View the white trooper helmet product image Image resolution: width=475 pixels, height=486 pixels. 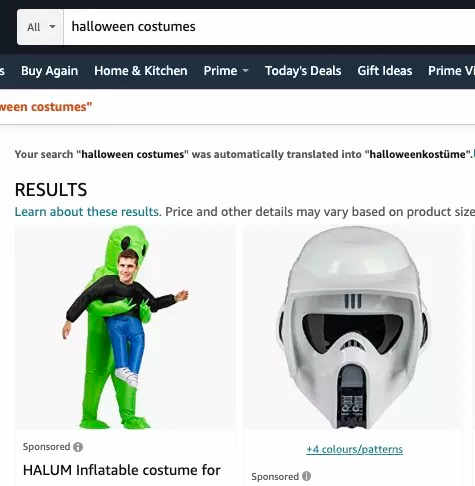353,327
